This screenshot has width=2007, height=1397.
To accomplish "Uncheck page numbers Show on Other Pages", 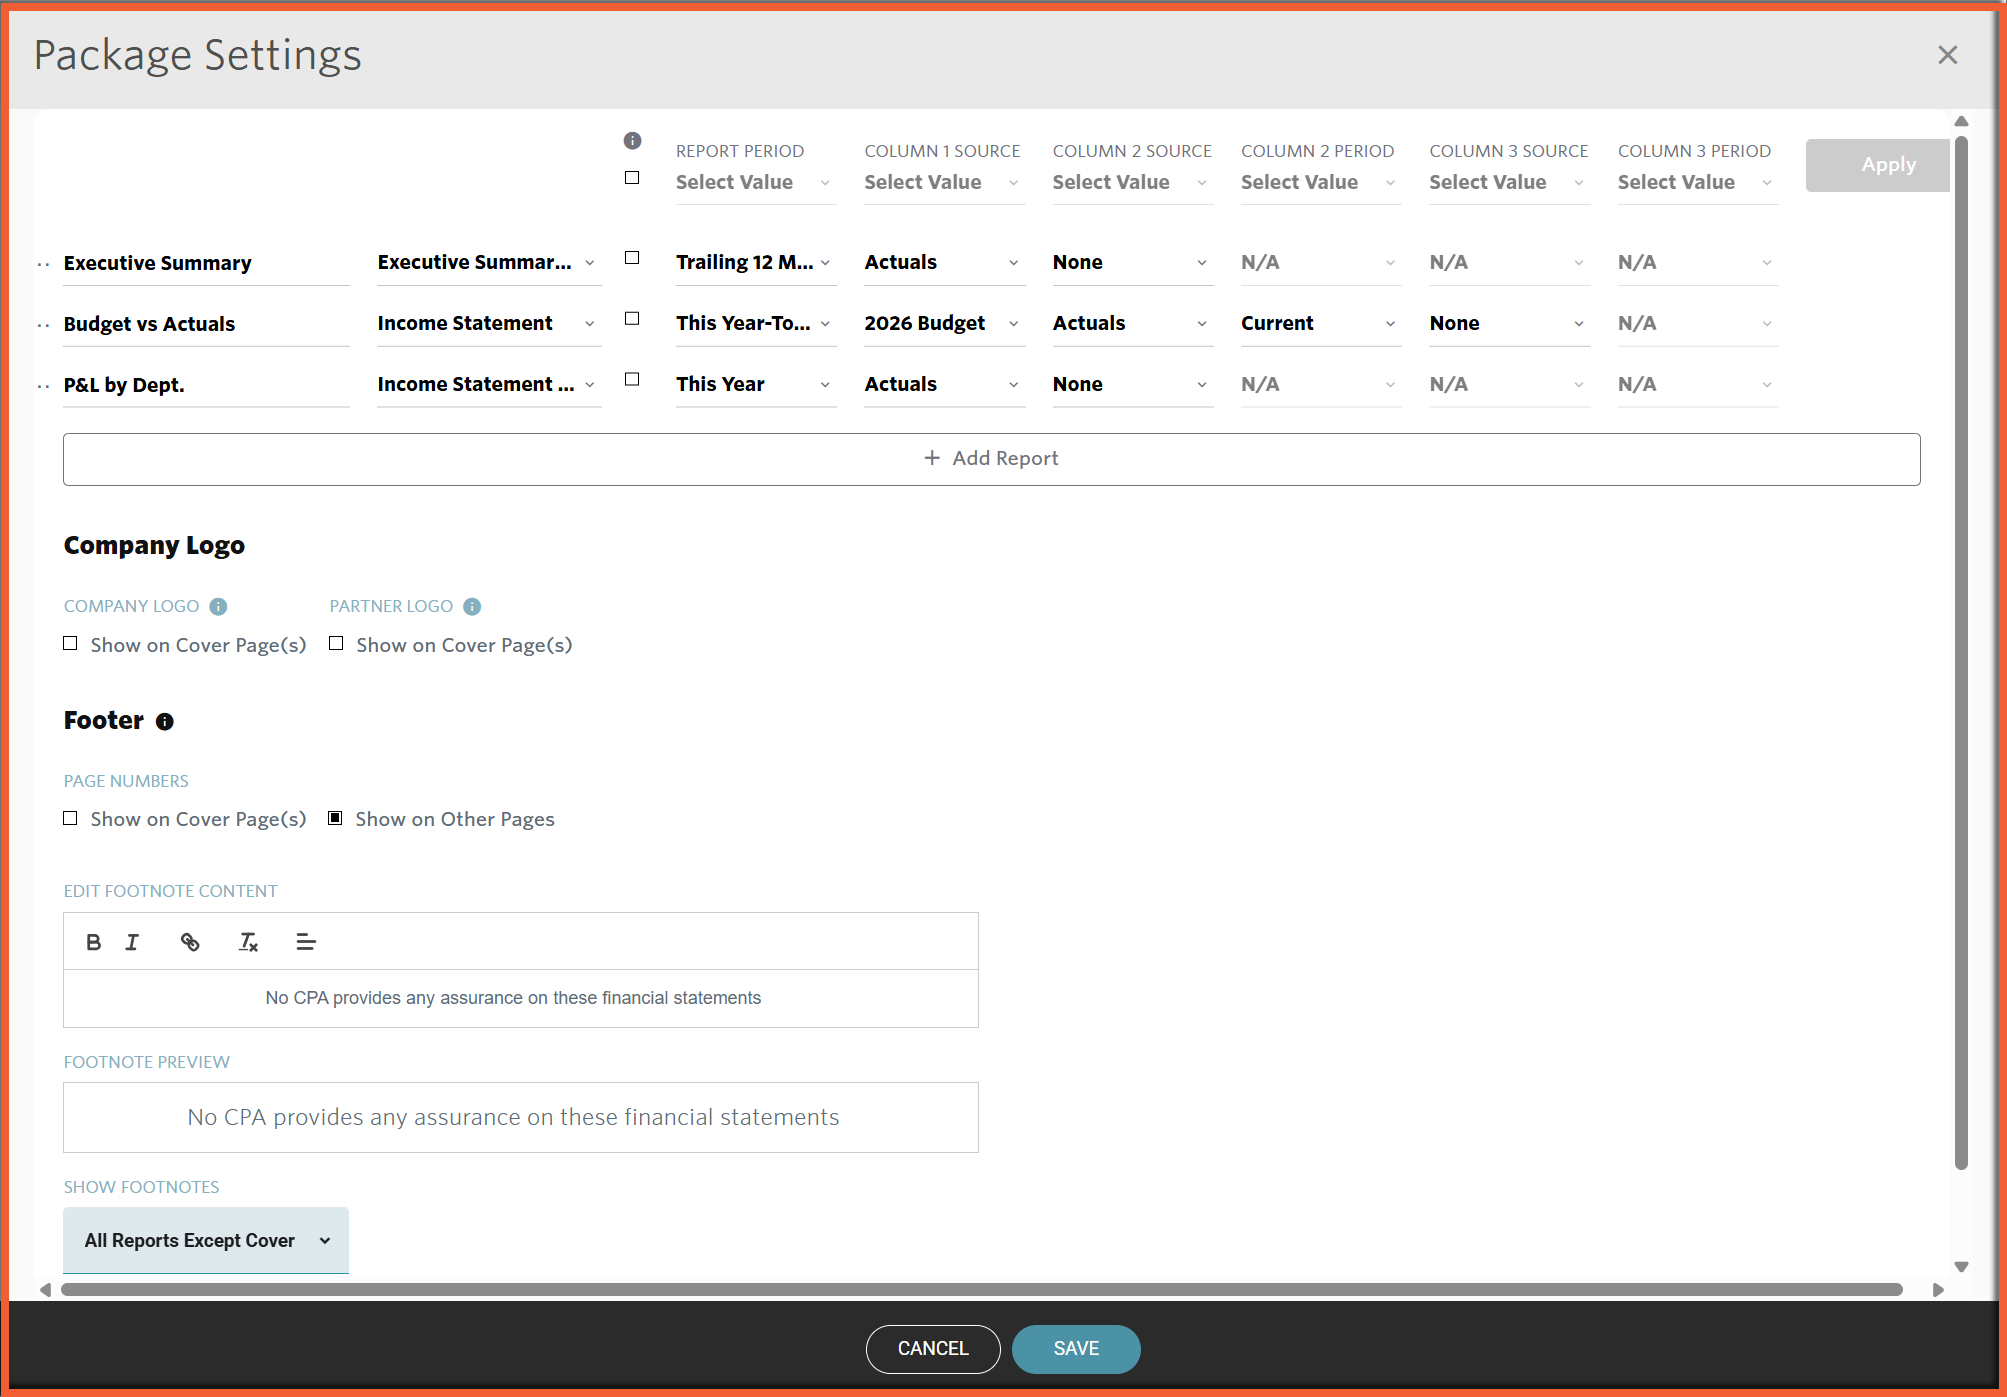I will tap(336, 818).
